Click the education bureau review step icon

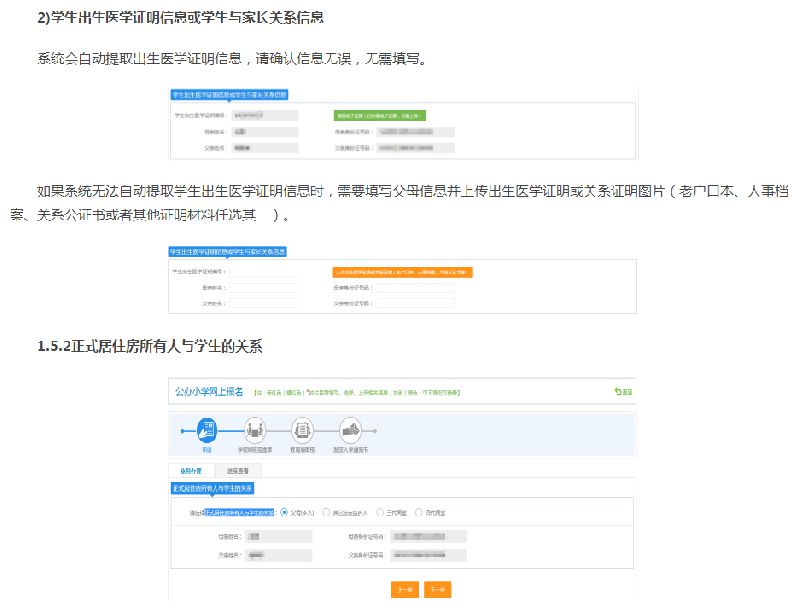coord(301,431)
